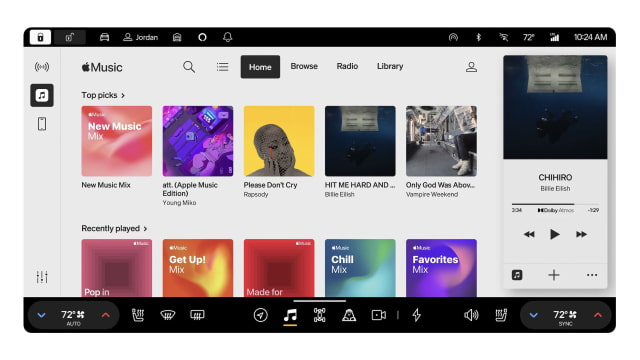Open the drone-shaped icon in dock
The width and height of the screenshot is (640, 360).
tap(320, 315)
